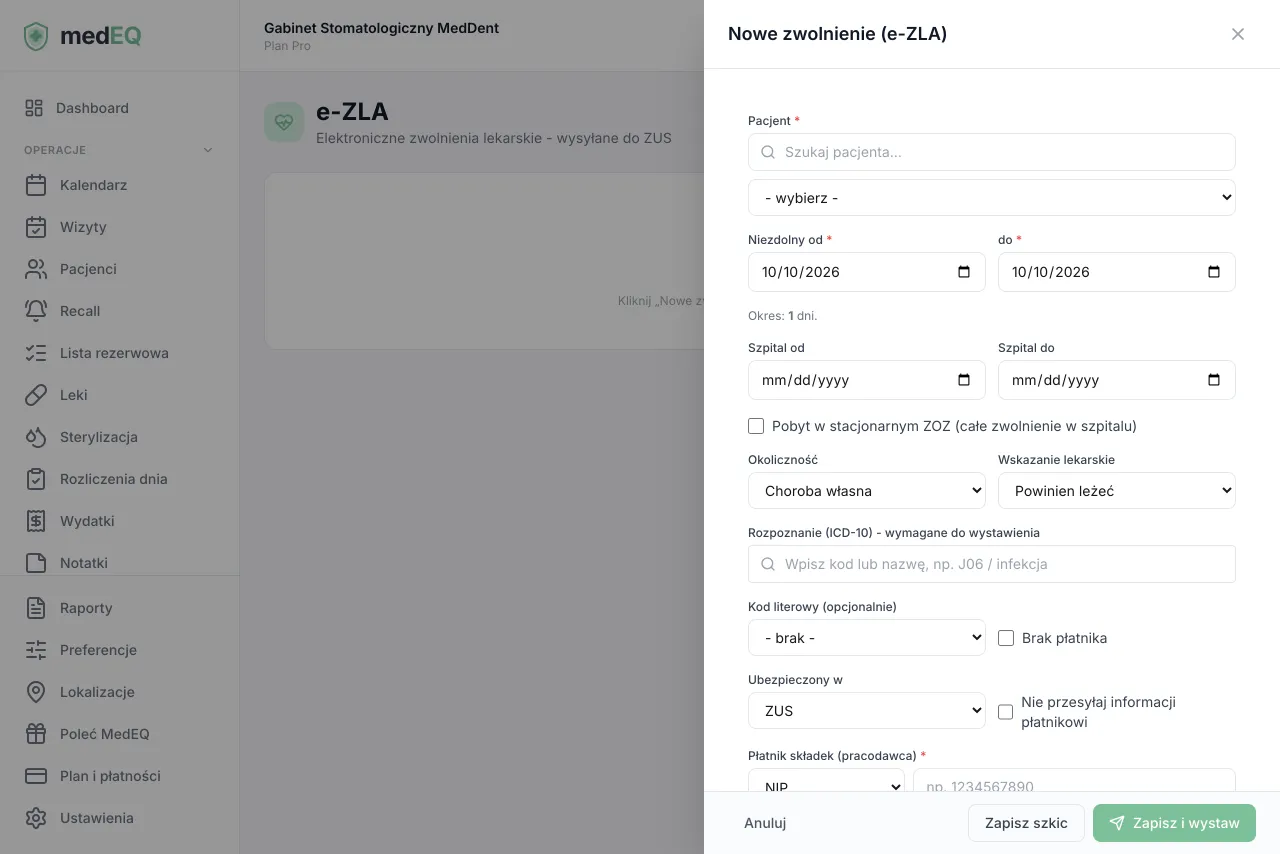The height and width of the screenshot is (854, 1280).
Task: Click the Zapisz i wystaw button
Action: [1174, 823]
